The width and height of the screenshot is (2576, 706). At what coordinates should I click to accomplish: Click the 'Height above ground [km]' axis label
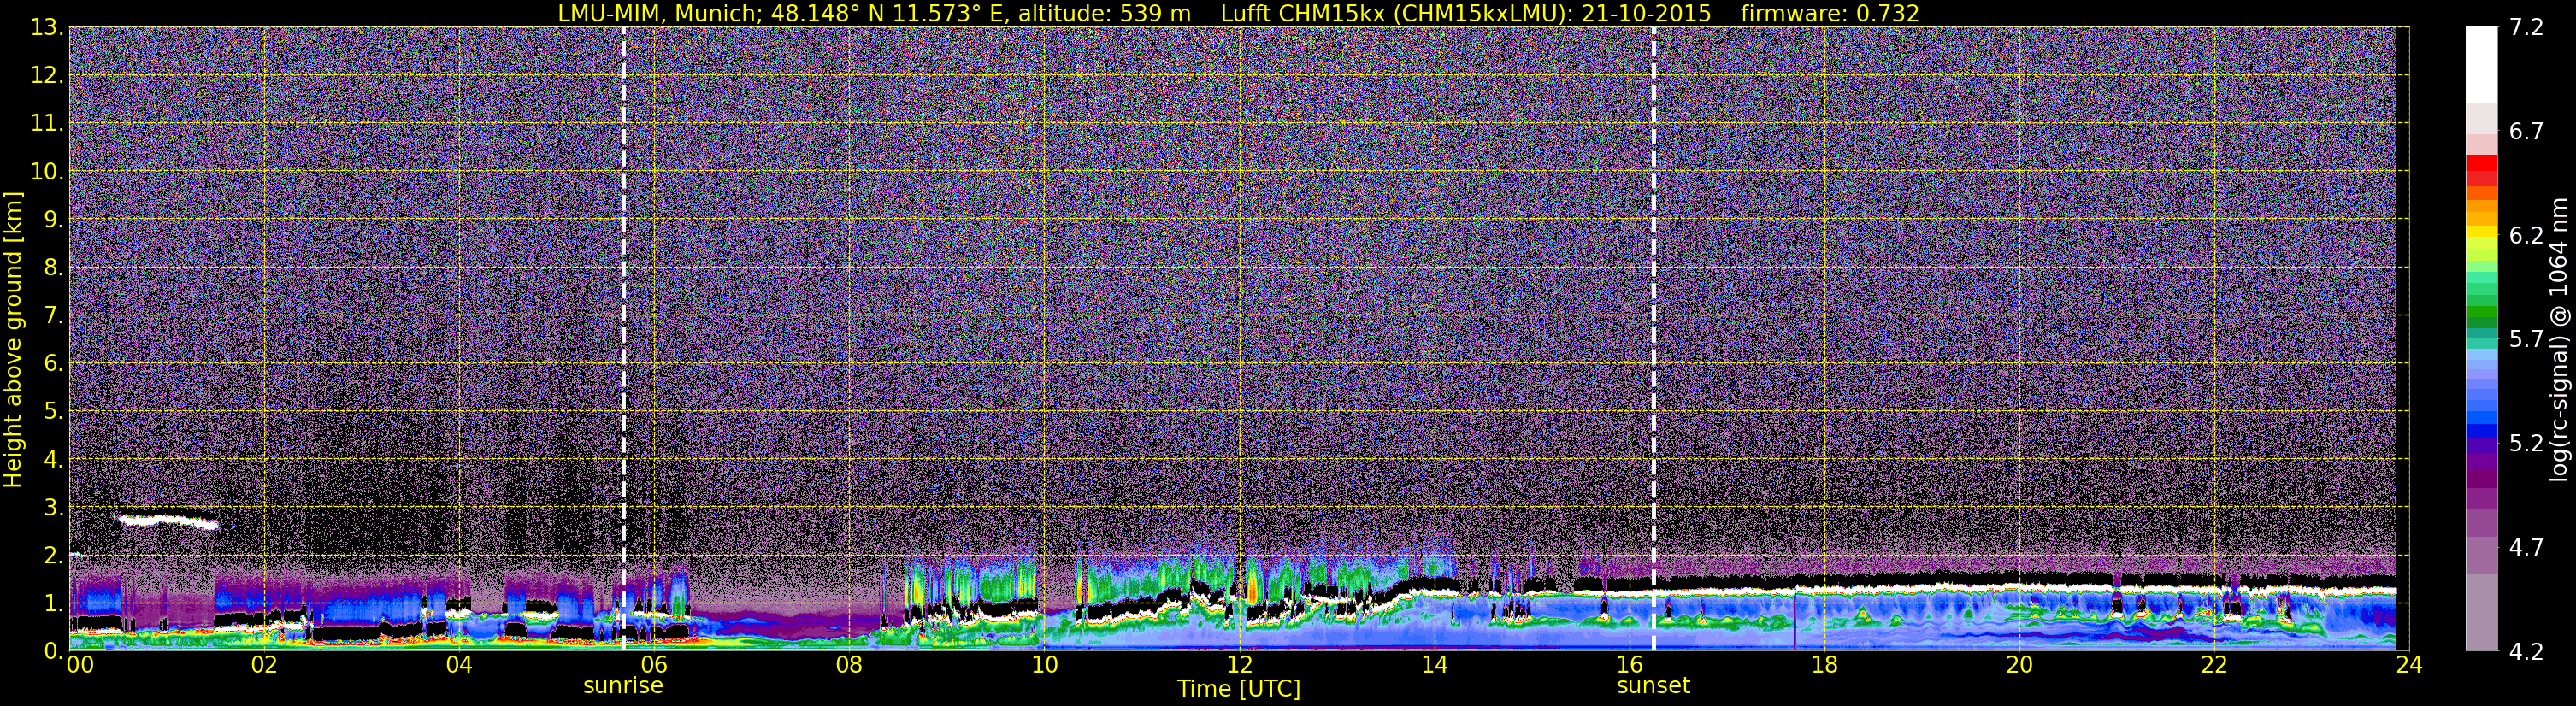(13, 339)
